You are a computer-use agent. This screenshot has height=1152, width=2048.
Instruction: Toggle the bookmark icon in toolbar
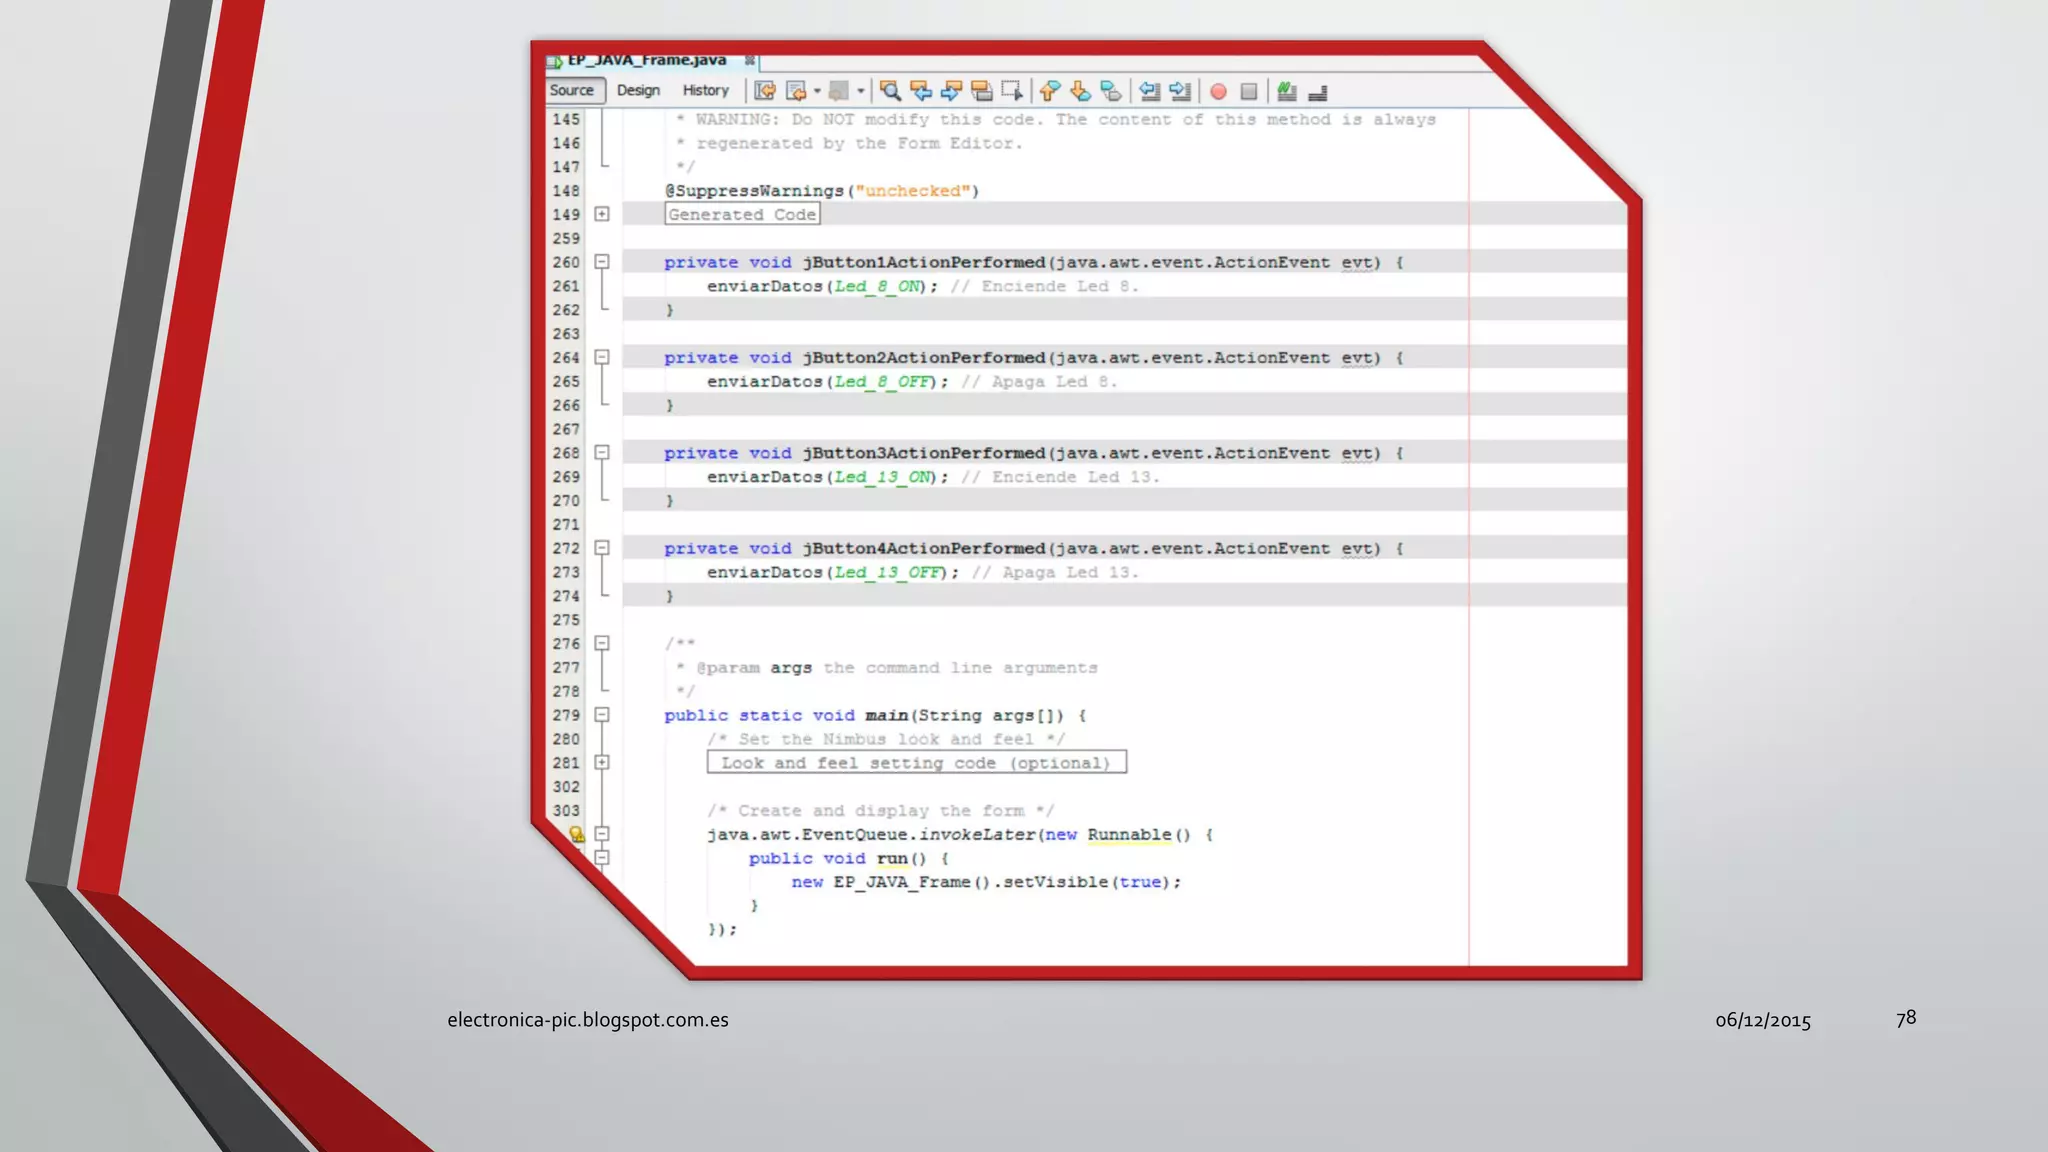coord(1110,91)
